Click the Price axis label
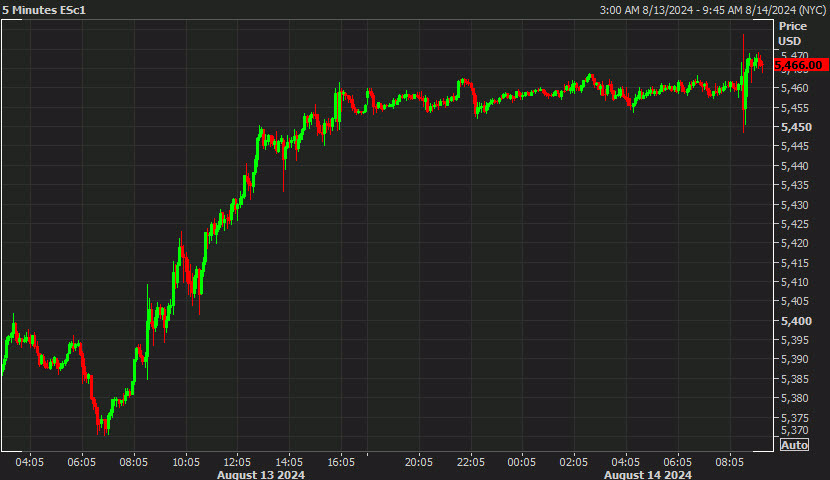Viewport: 830px width, 480px height. click(x=792, y=26)
